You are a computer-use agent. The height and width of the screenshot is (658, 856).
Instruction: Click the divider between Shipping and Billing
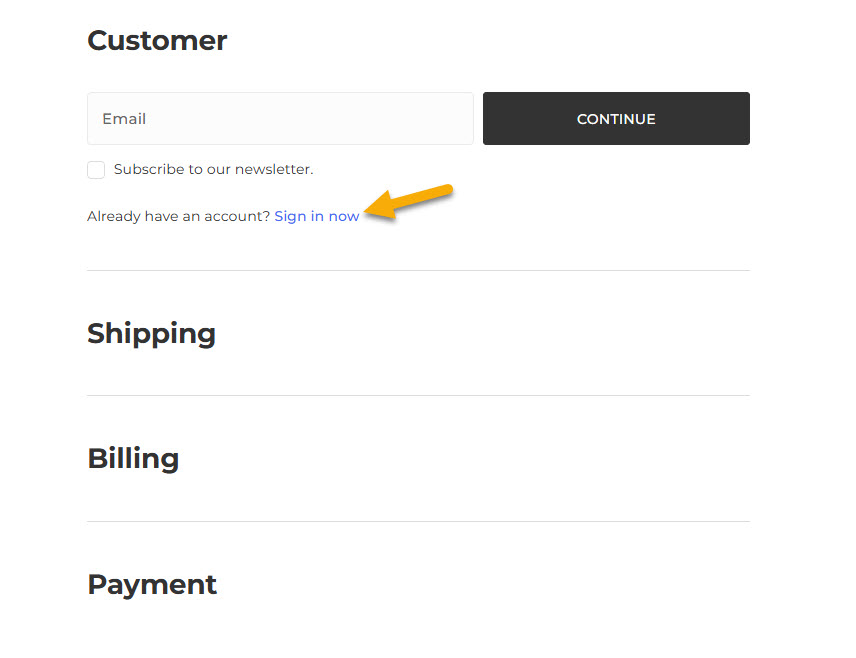coord(418,395)
